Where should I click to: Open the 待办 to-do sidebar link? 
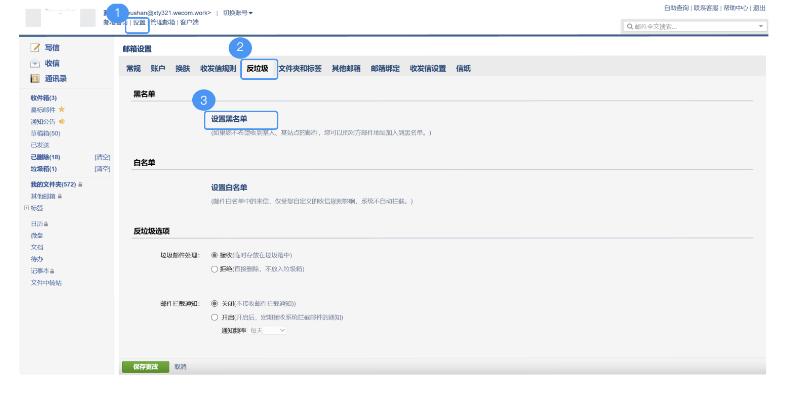pos(37,259)
